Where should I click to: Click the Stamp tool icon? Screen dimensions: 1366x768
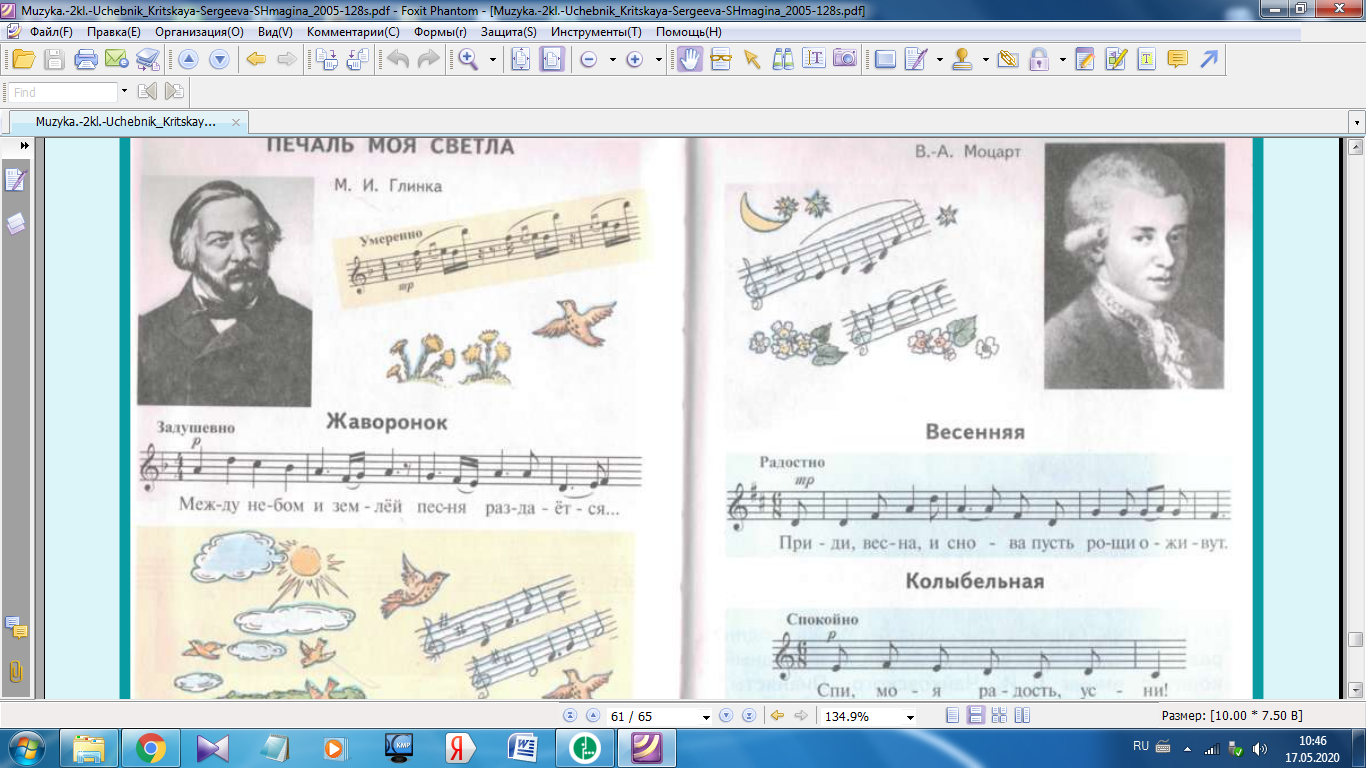click(962, 59)
